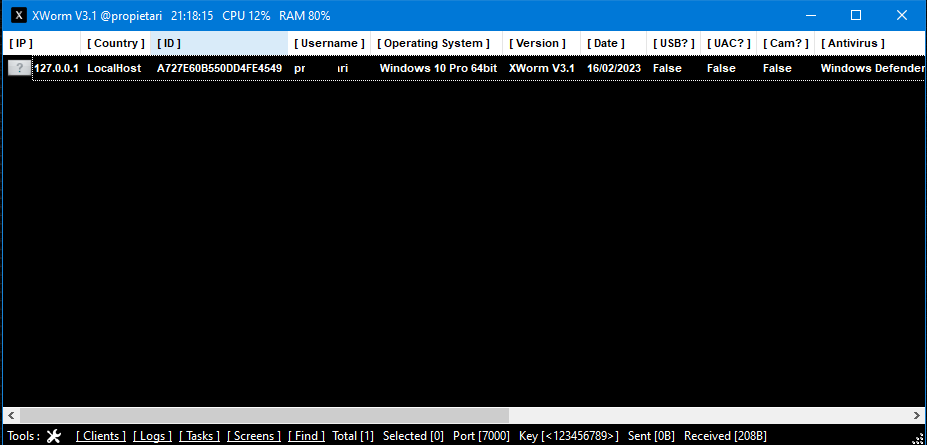Click the Received [208B] status entry
927x445 pixels.
(725, 436)
